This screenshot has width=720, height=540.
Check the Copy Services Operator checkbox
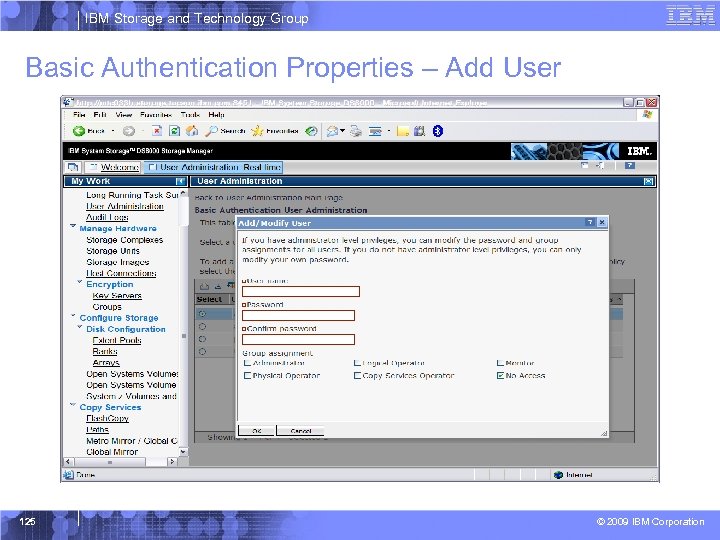pyautogui.click(x=357, y=376)
